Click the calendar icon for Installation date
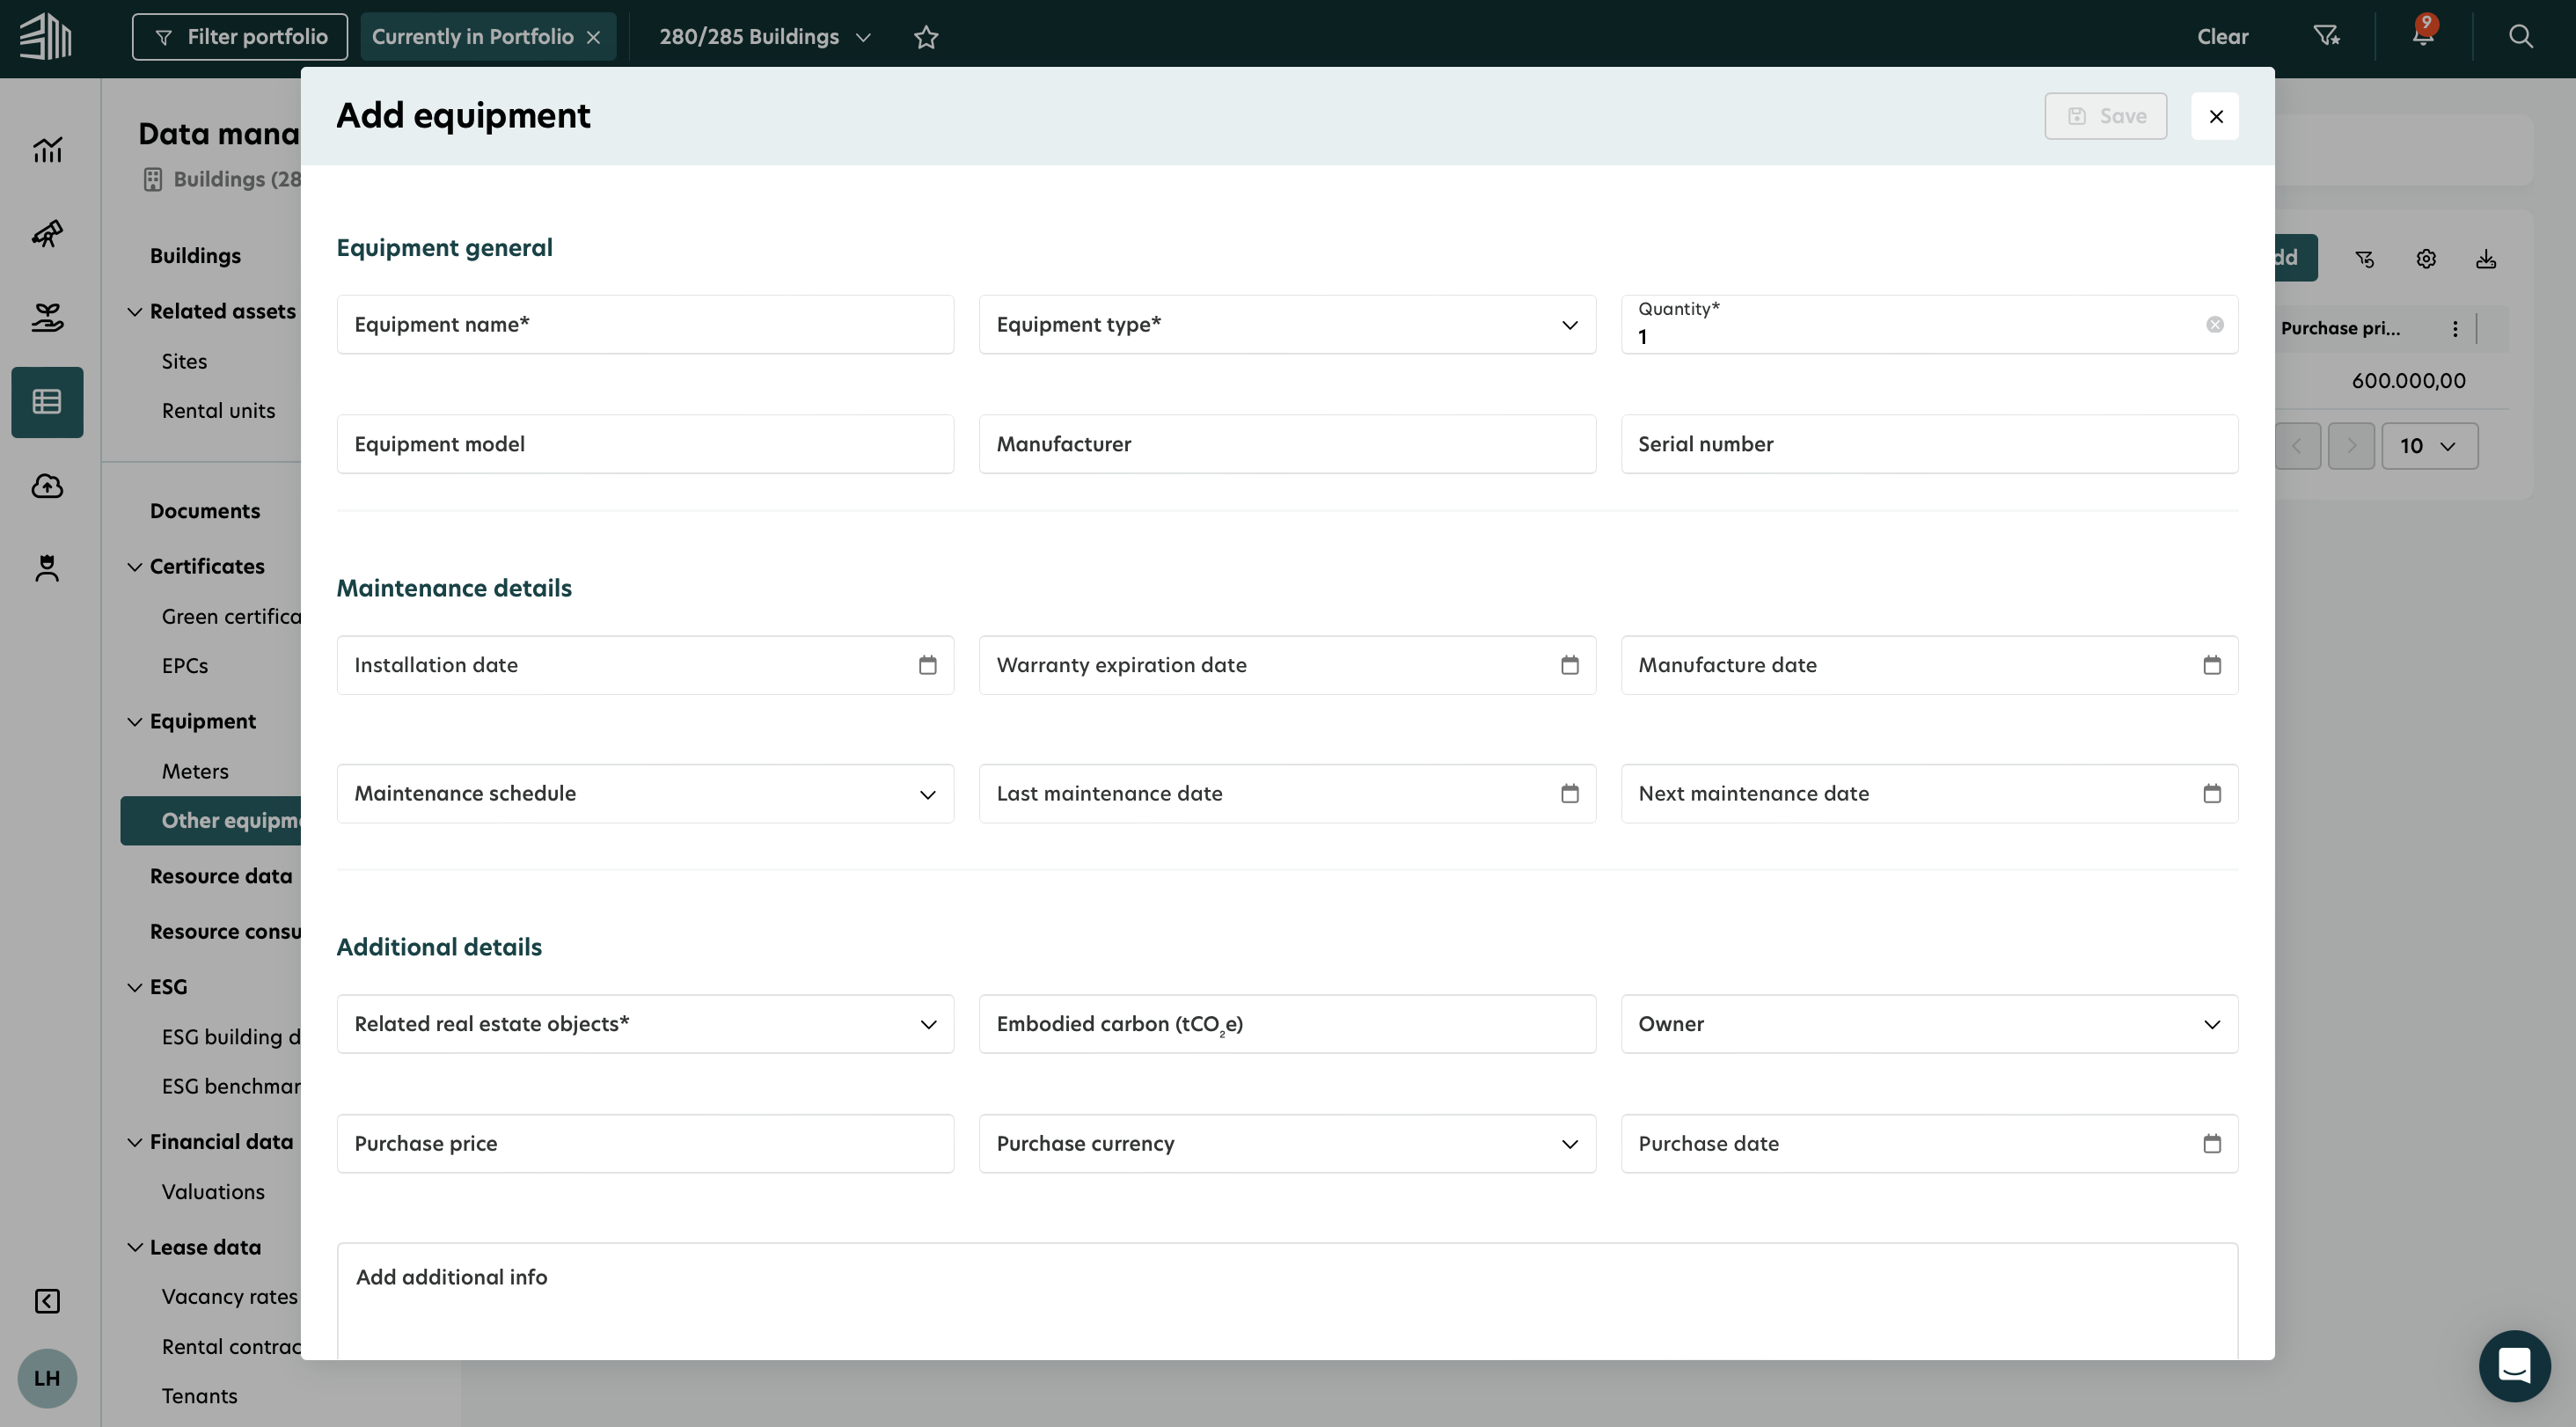Screen dimensions: 2576x1427 (x=927, y=665)
